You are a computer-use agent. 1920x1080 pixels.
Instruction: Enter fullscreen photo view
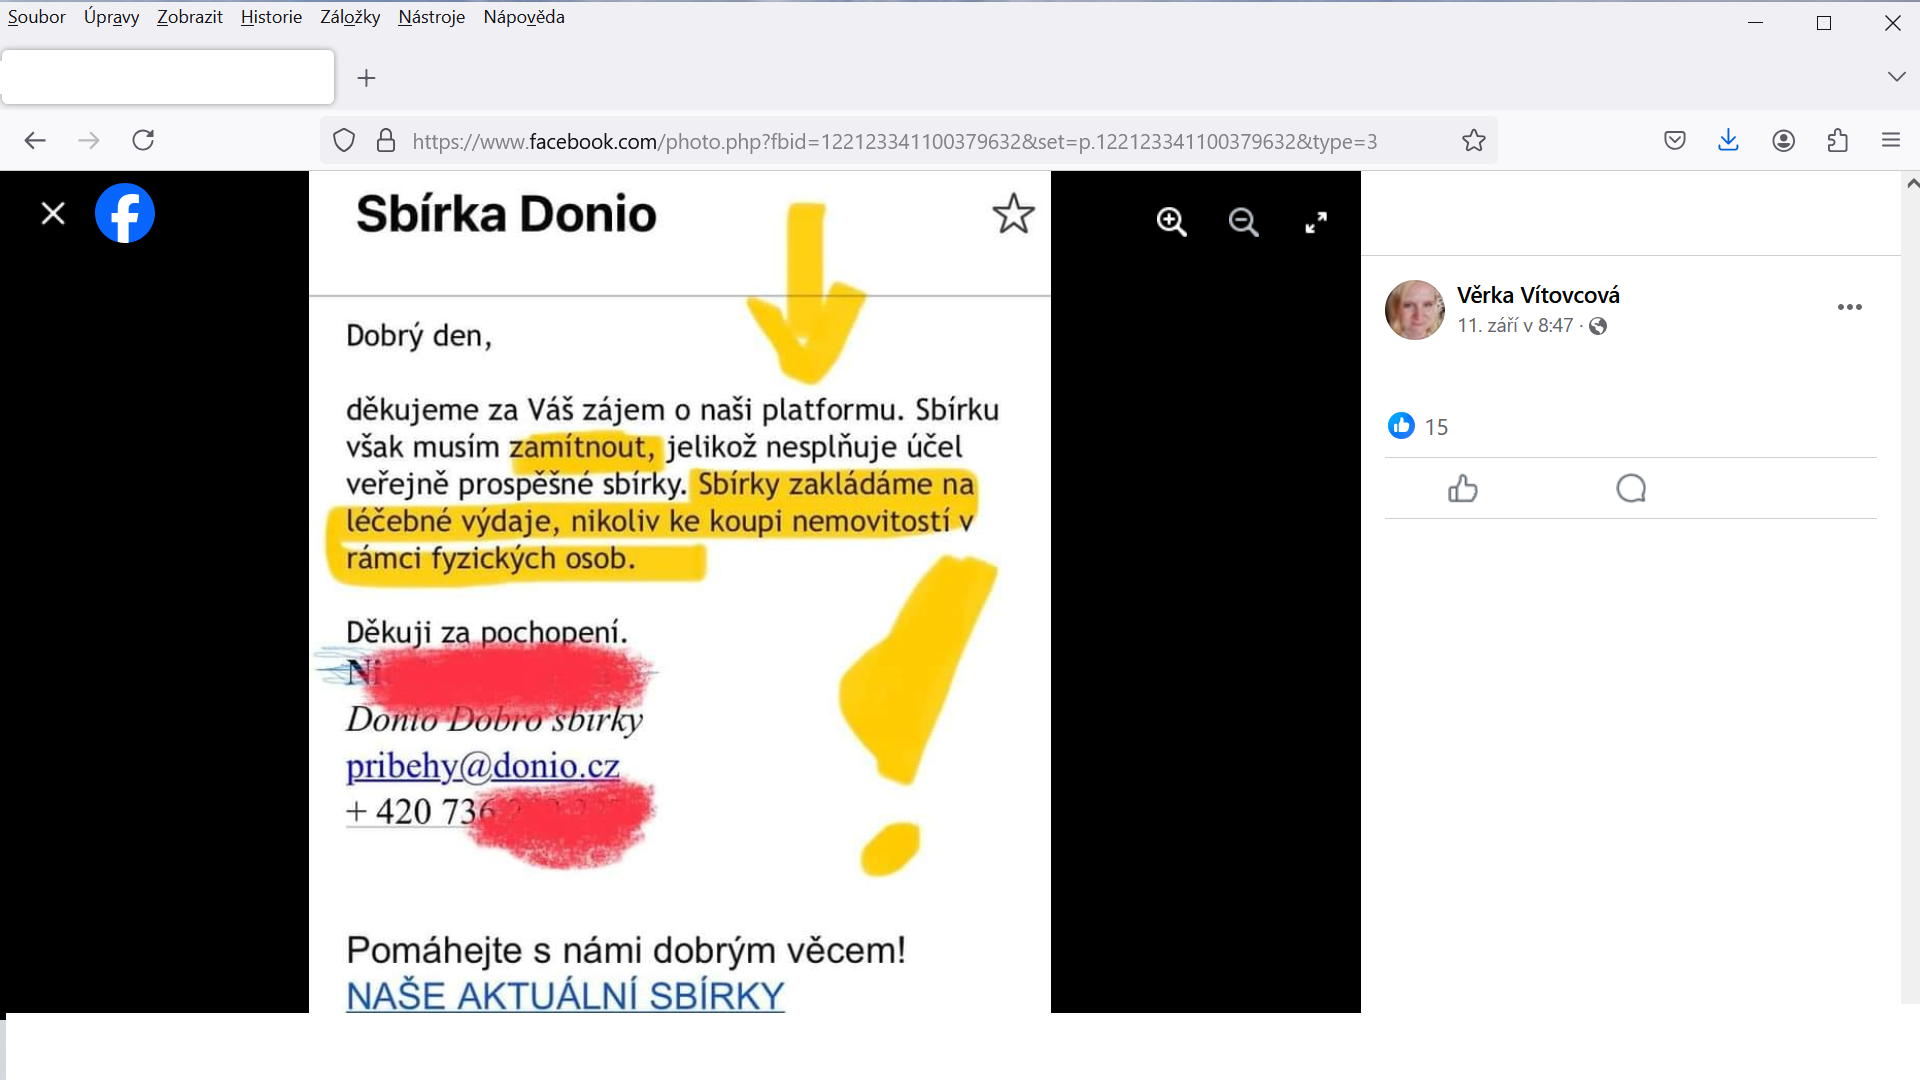(x=1316, y=222)
